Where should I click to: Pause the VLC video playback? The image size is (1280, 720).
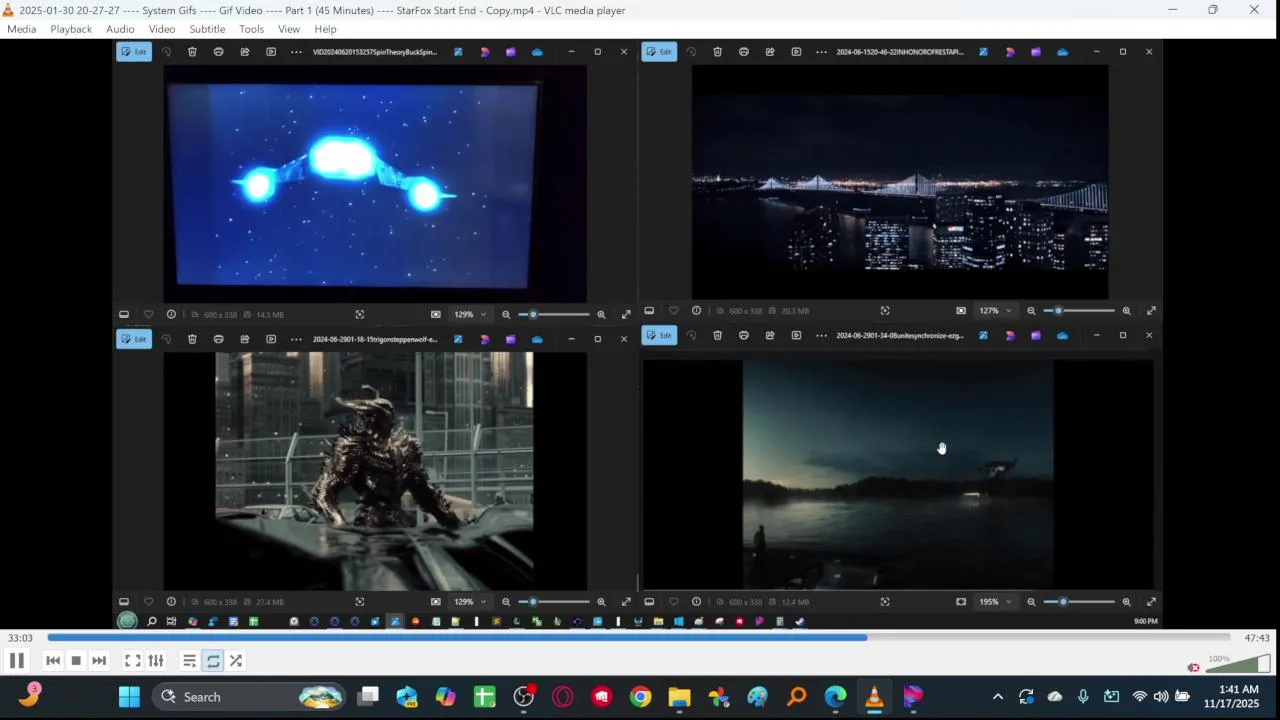(16, 661)
